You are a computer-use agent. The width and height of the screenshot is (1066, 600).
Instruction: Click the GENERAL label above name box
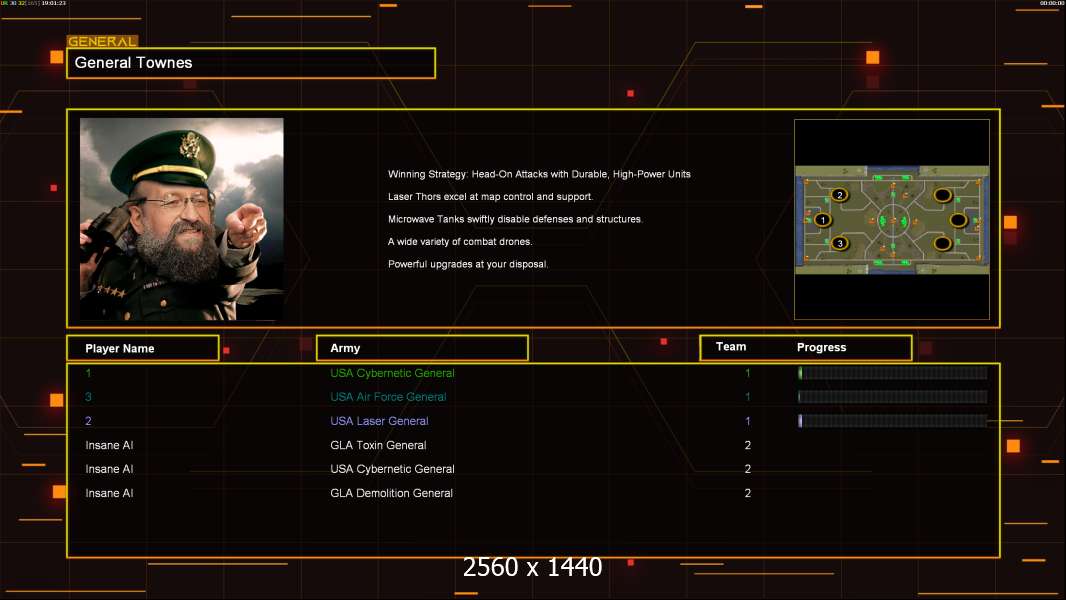(102, 41)
